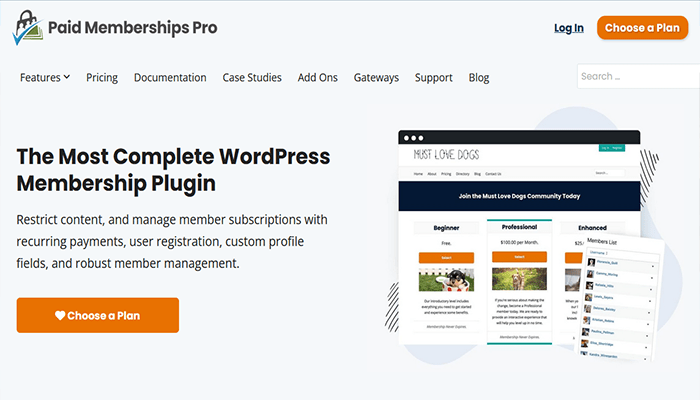Expand the Features menu chevron

pyautogui.click(x=66, y=77)
